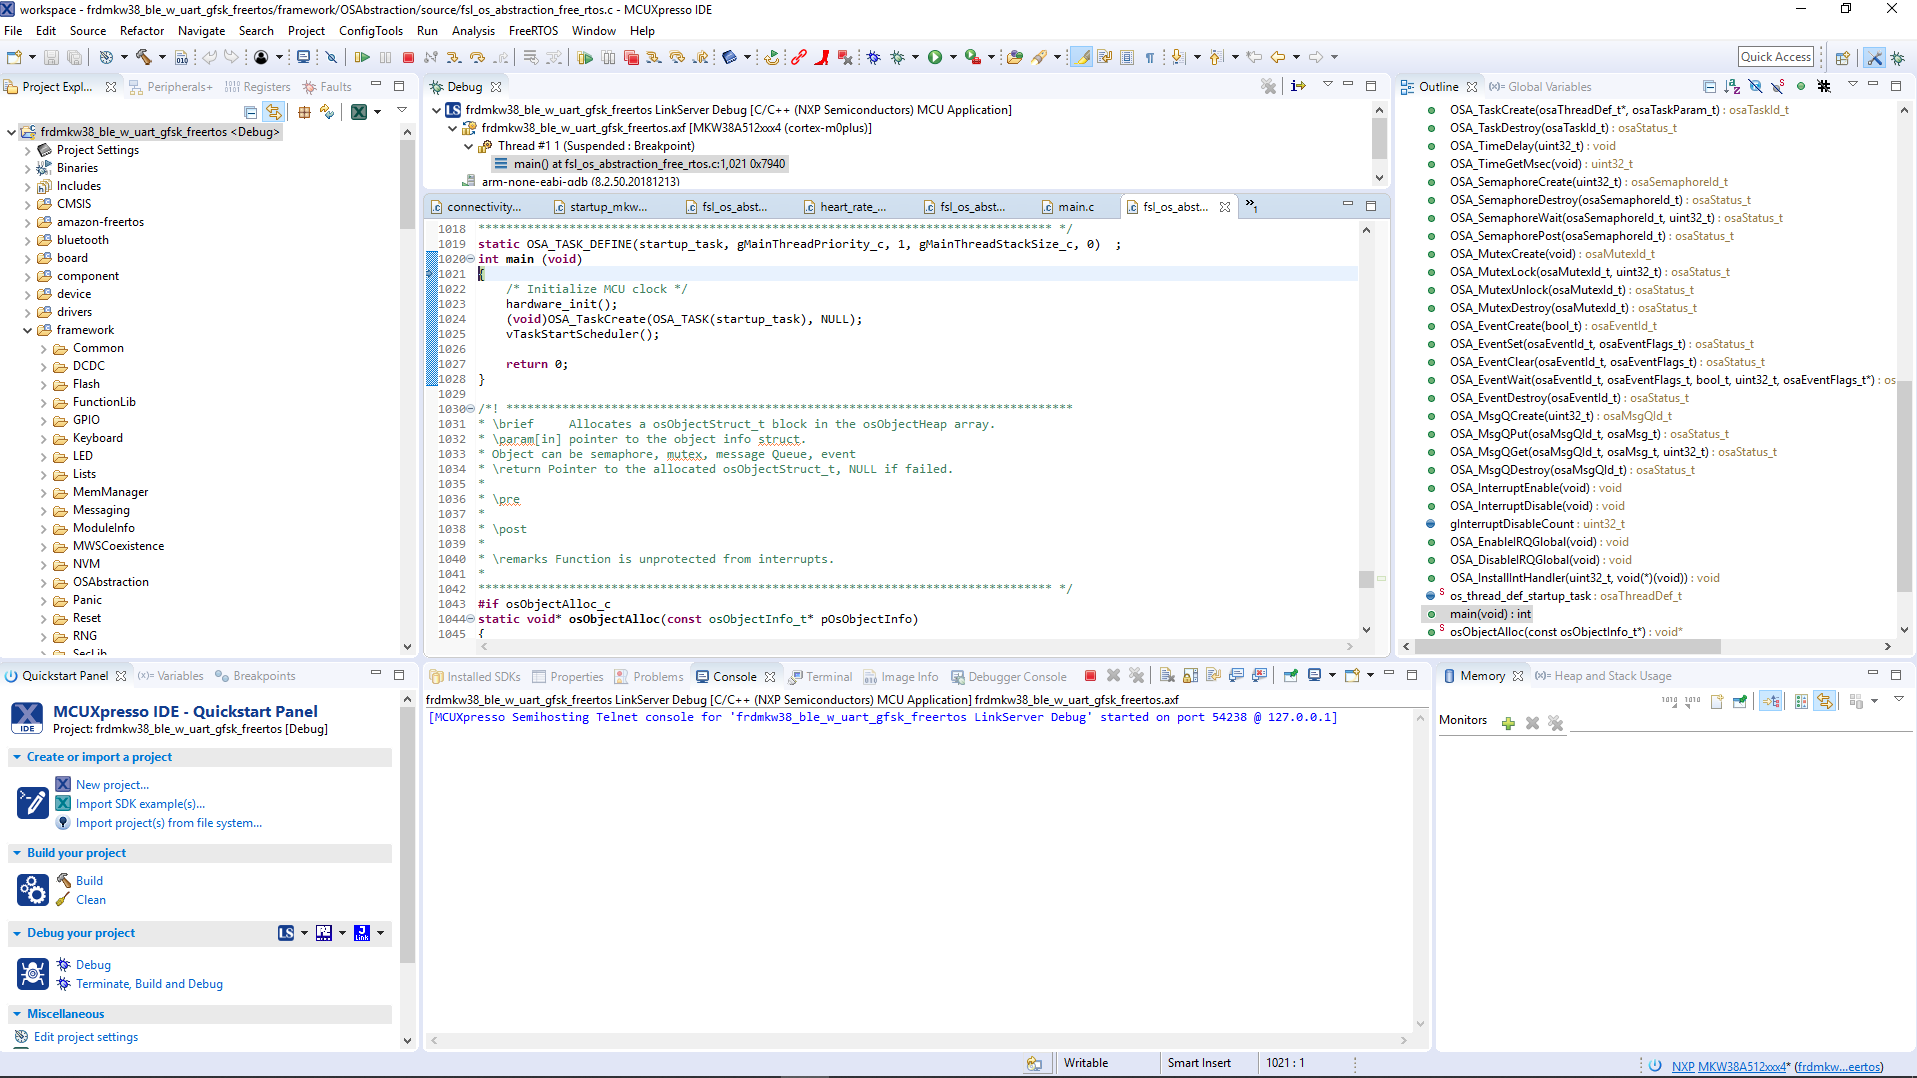This screenshot has height=1078, width=1917.
Task: Click the Resume debug button in toolbar
Action: pyautogui.click(x=362, y=58)
